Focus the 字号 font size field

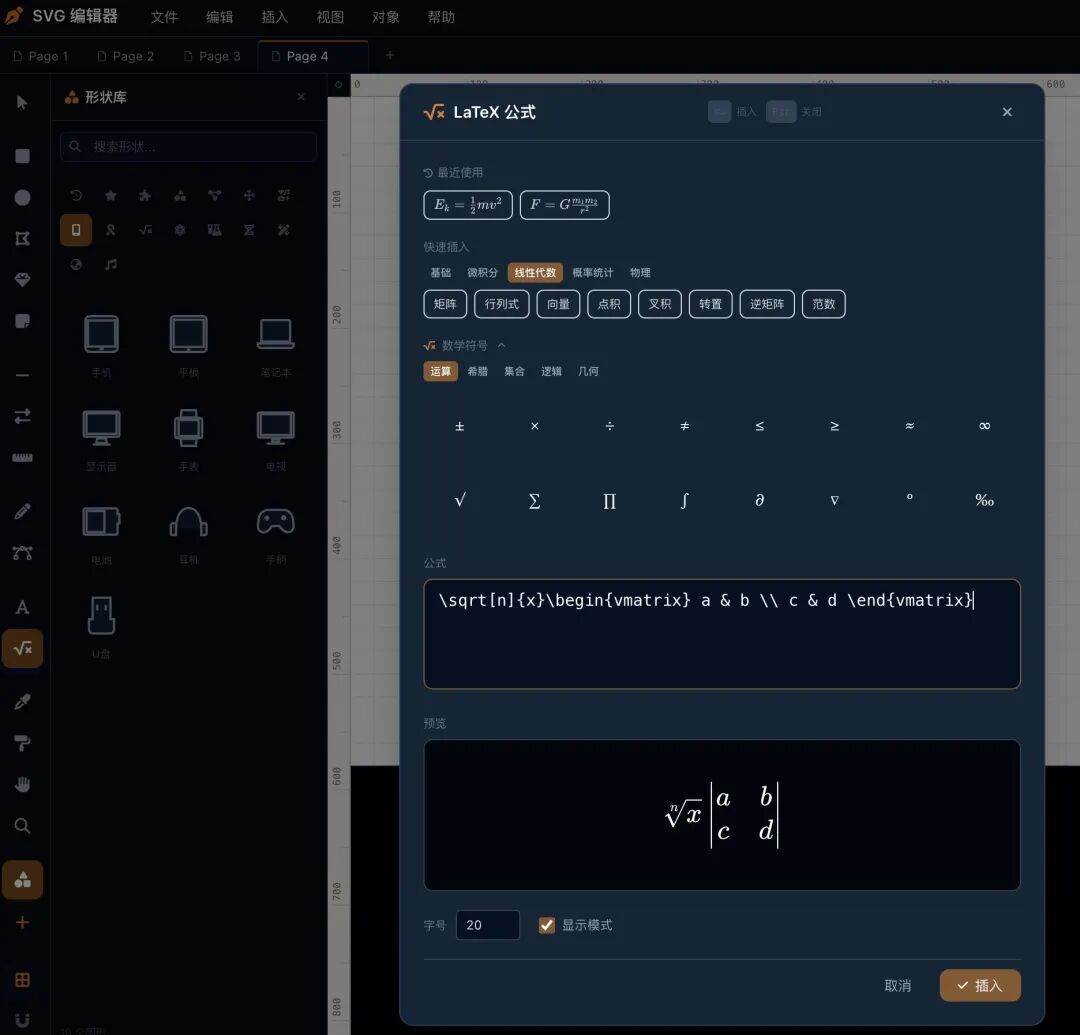(488, 925)
